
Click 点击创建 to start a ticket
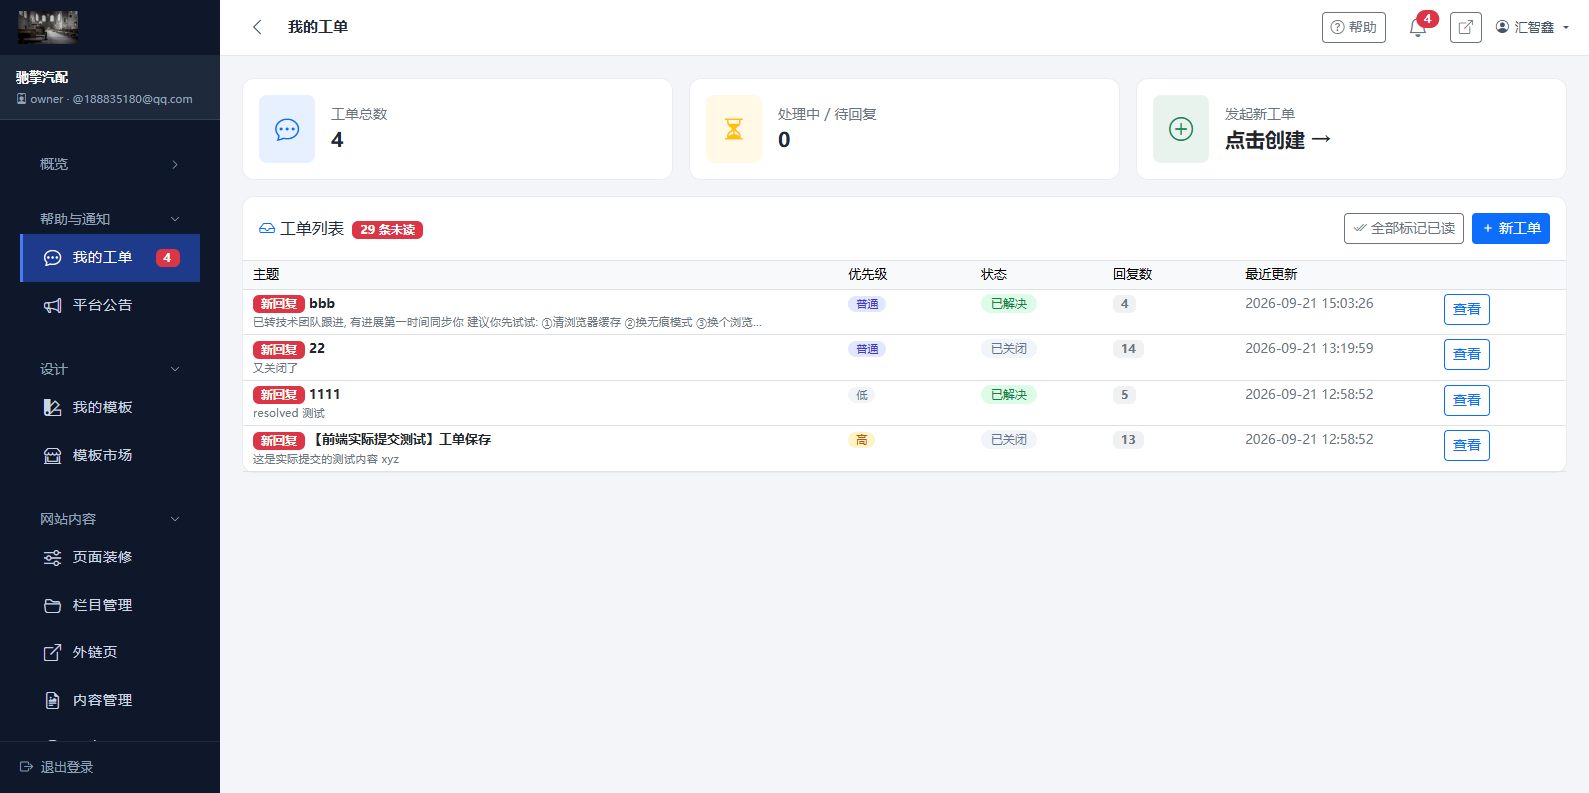(x=1278, y=140)
